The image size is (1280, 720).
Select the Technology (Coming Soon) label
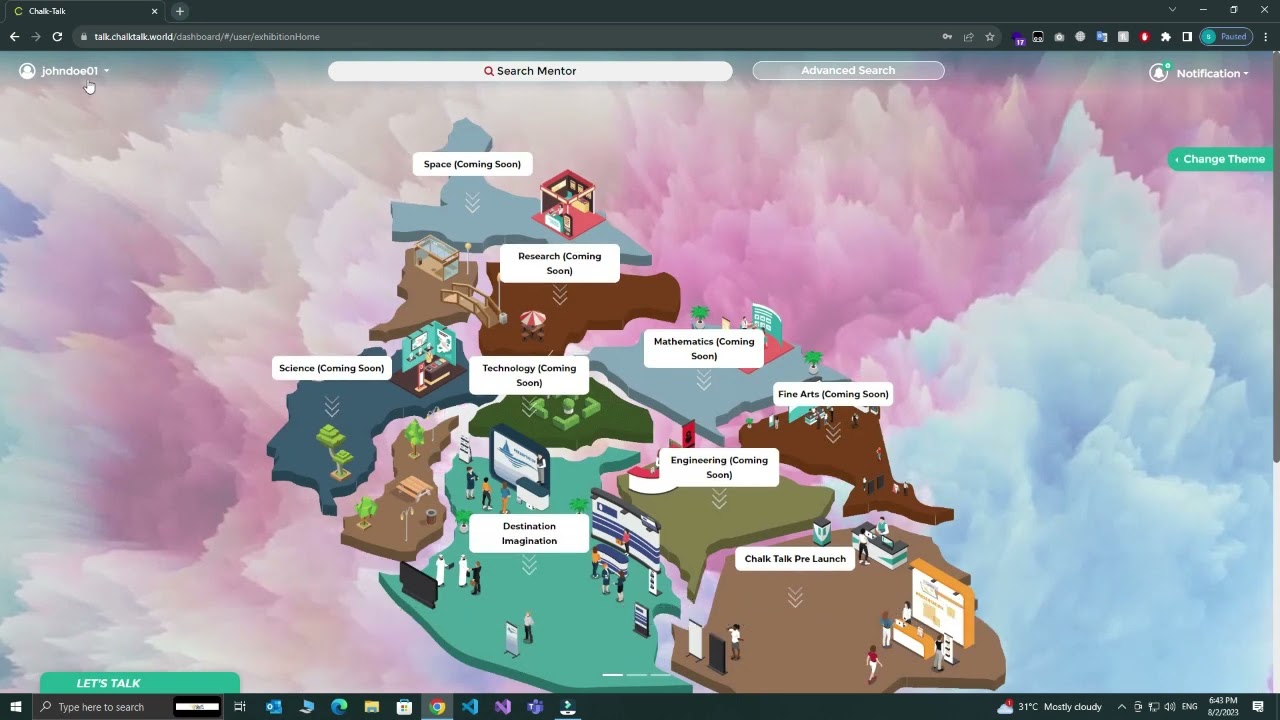(529, 375)
